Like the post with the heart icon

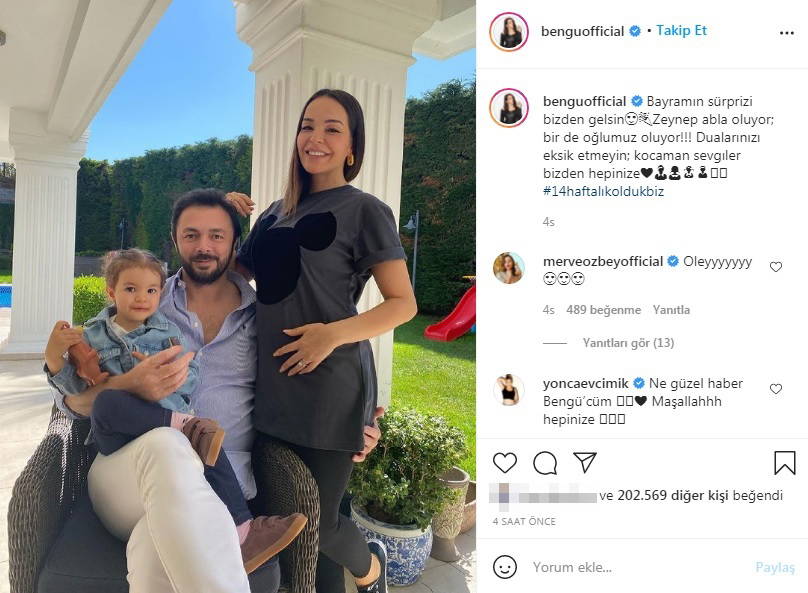pyautogui.click(x=504, y=463)
